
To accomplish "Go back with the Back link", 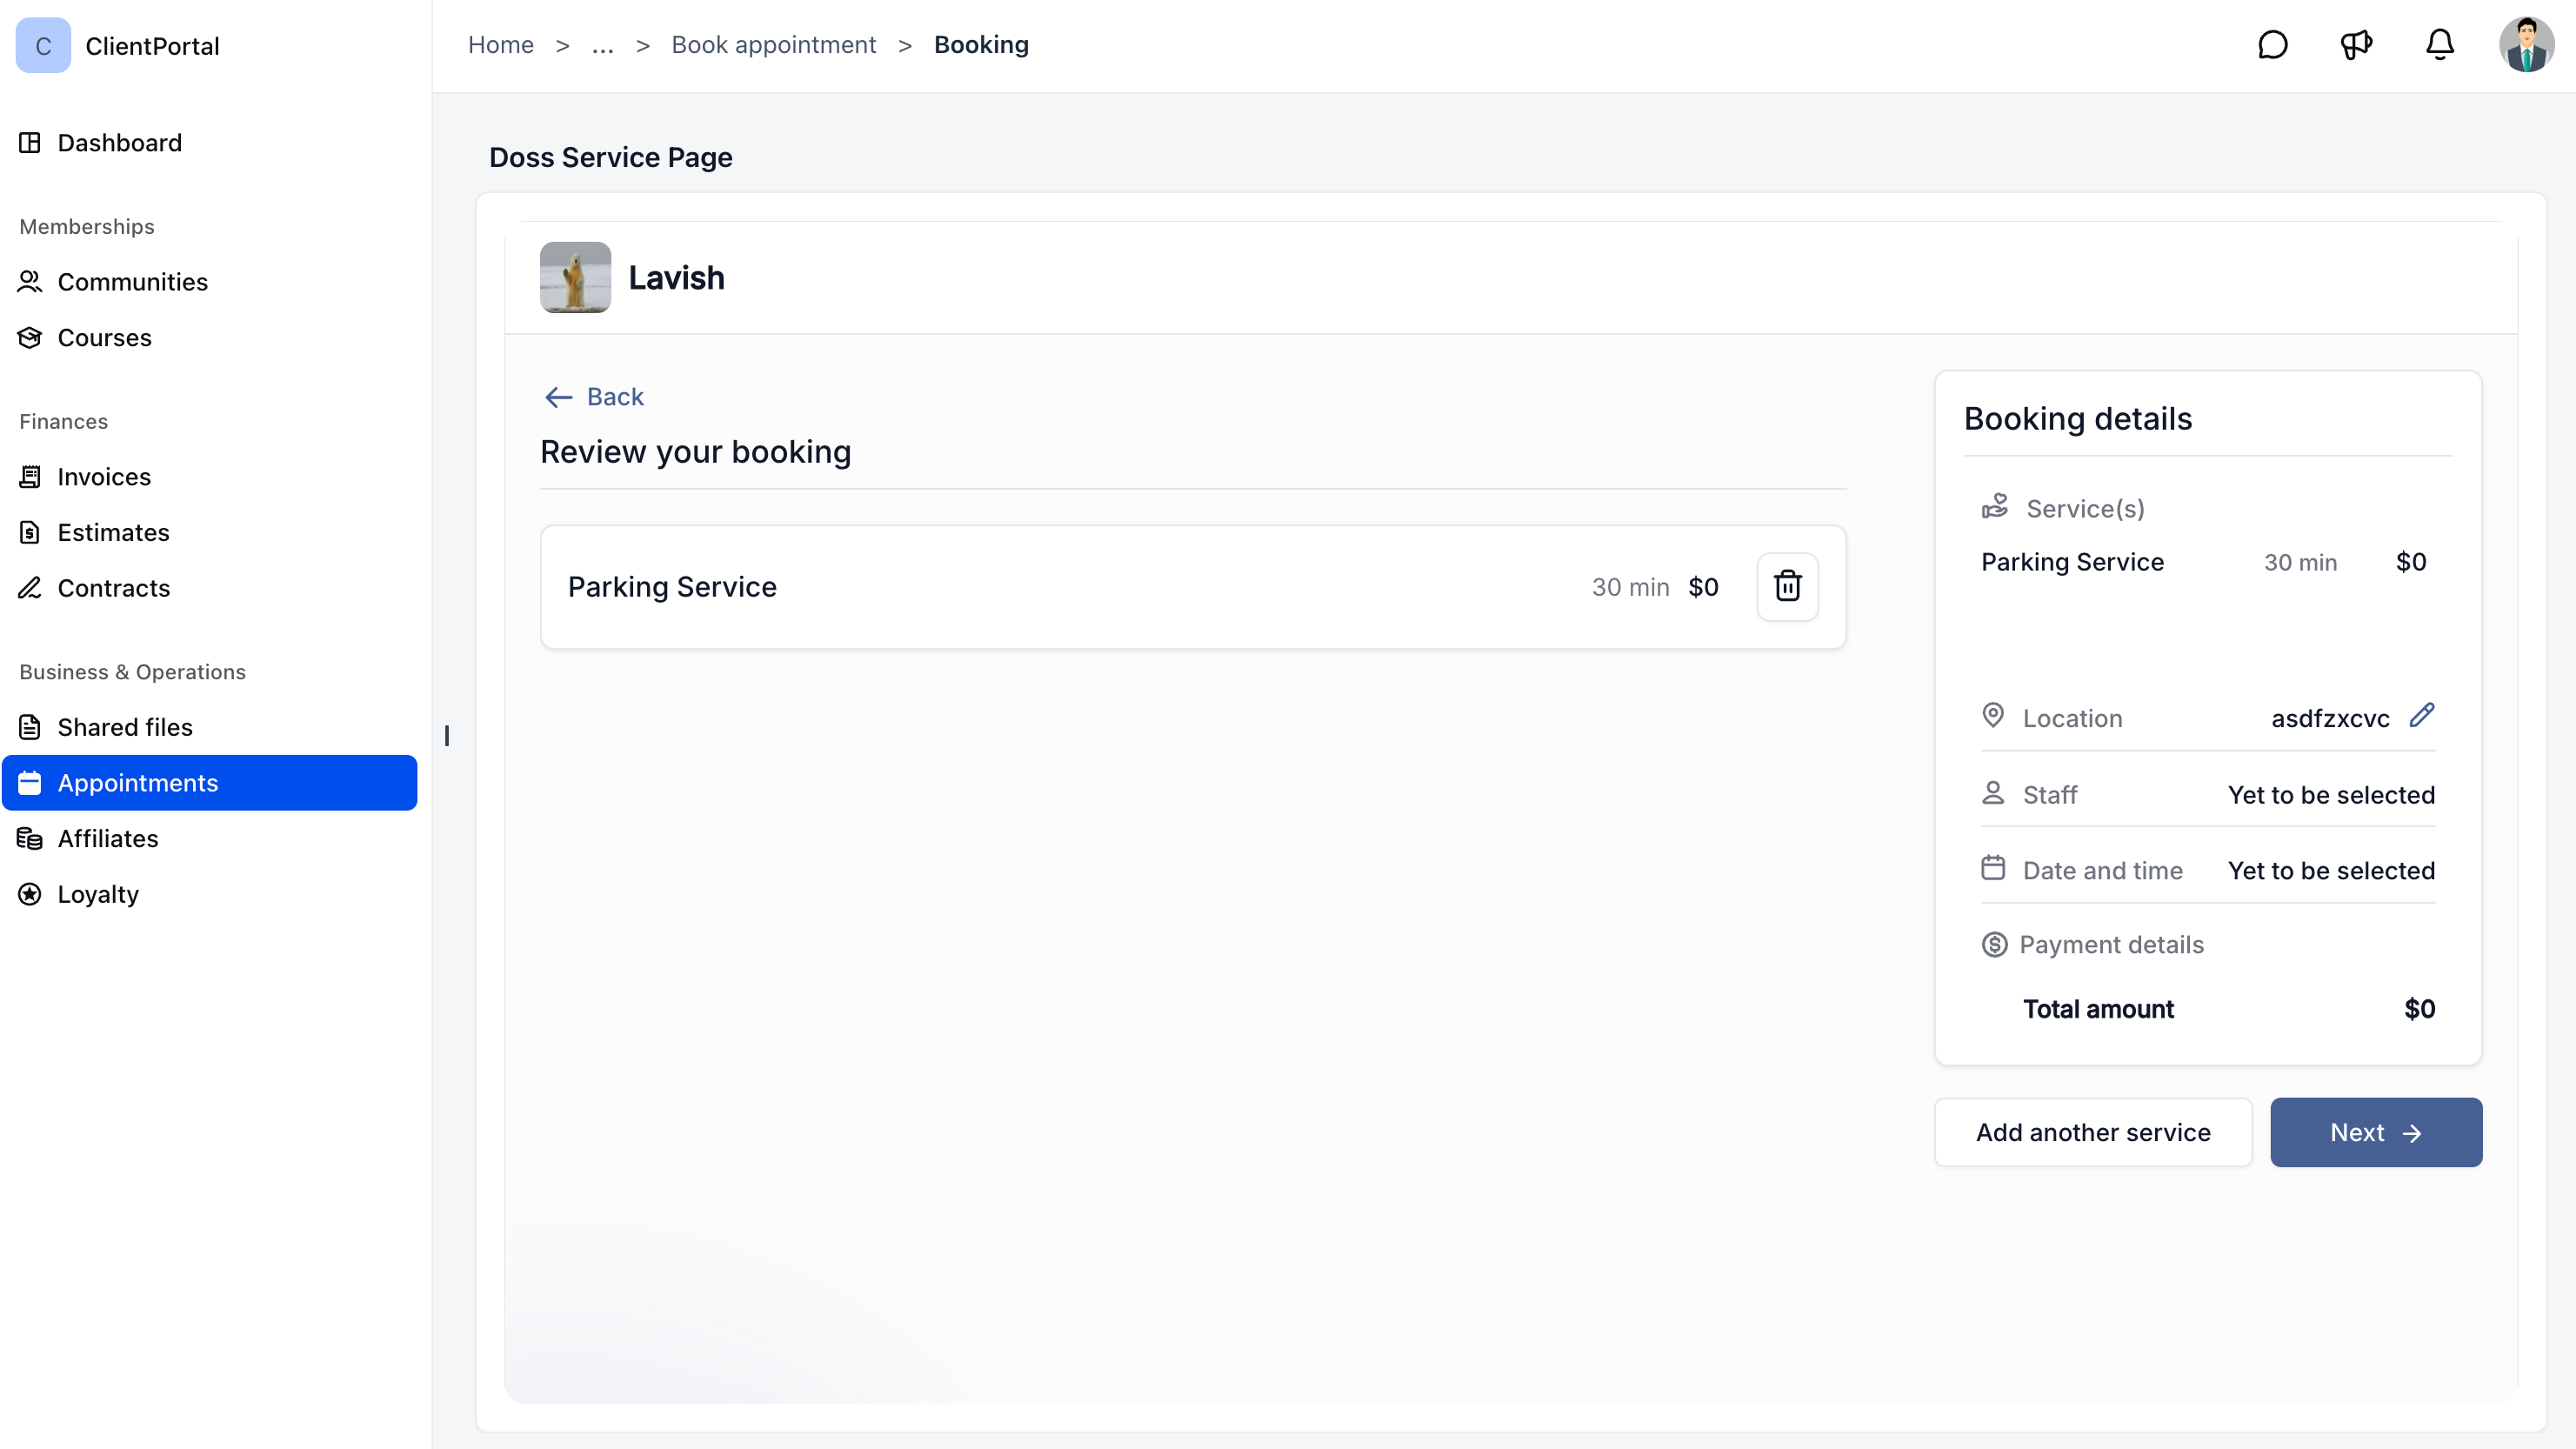I will point(594,397).
